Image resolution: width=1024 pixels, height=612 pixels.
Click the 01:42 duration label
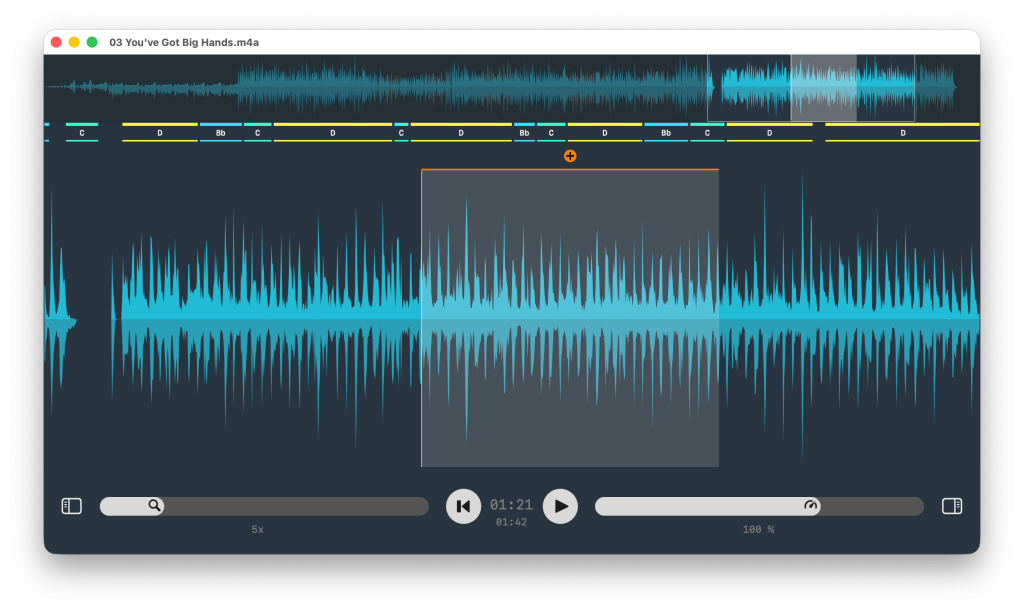(x=512, y=520)
